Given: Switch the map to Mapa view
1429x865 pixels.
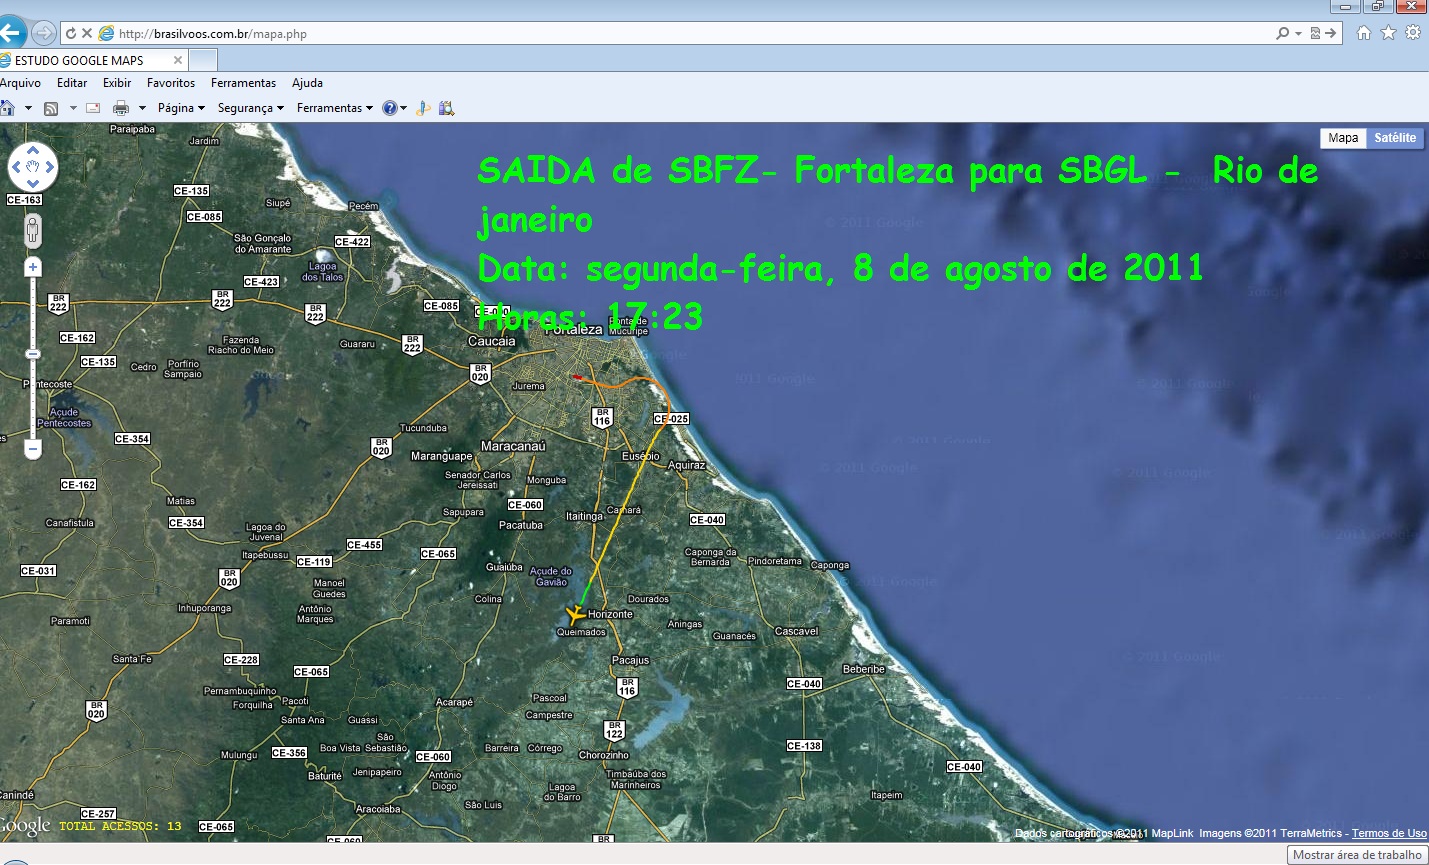Looking at the screenshot, I should (x=1343, y=138).
